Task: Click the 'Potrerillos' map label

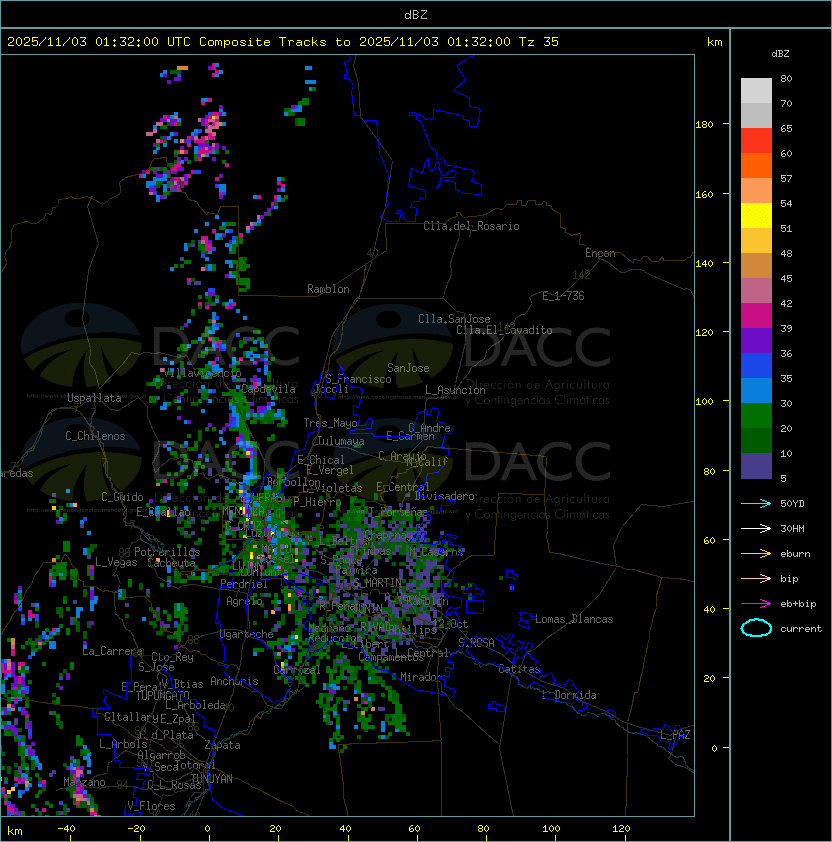Action: [x=167, y=552]
